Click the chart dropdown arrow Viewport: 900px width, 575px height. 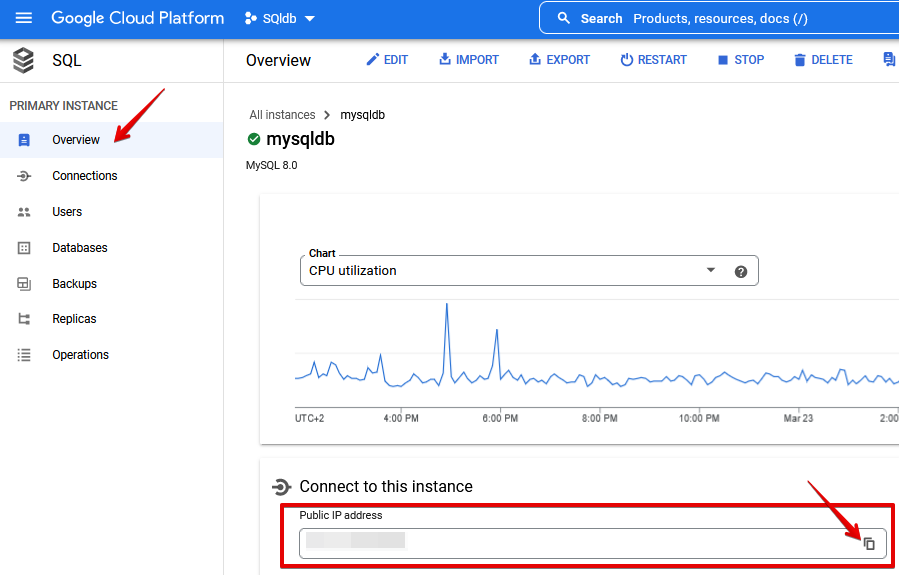tap(711, 270)
